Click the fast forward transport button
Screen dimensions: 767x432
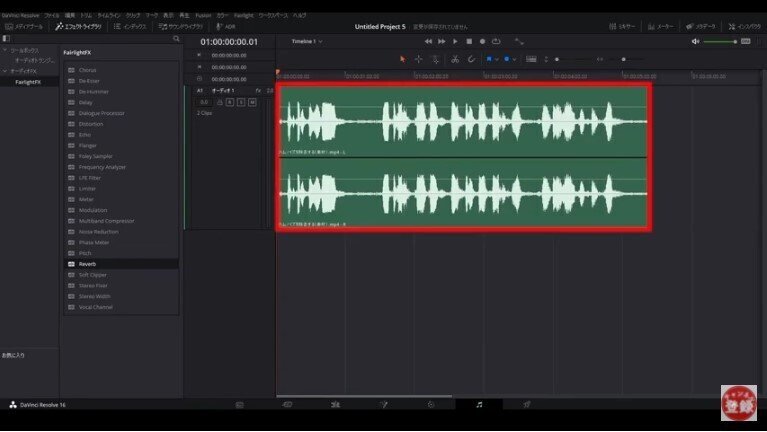coord(441,42)
